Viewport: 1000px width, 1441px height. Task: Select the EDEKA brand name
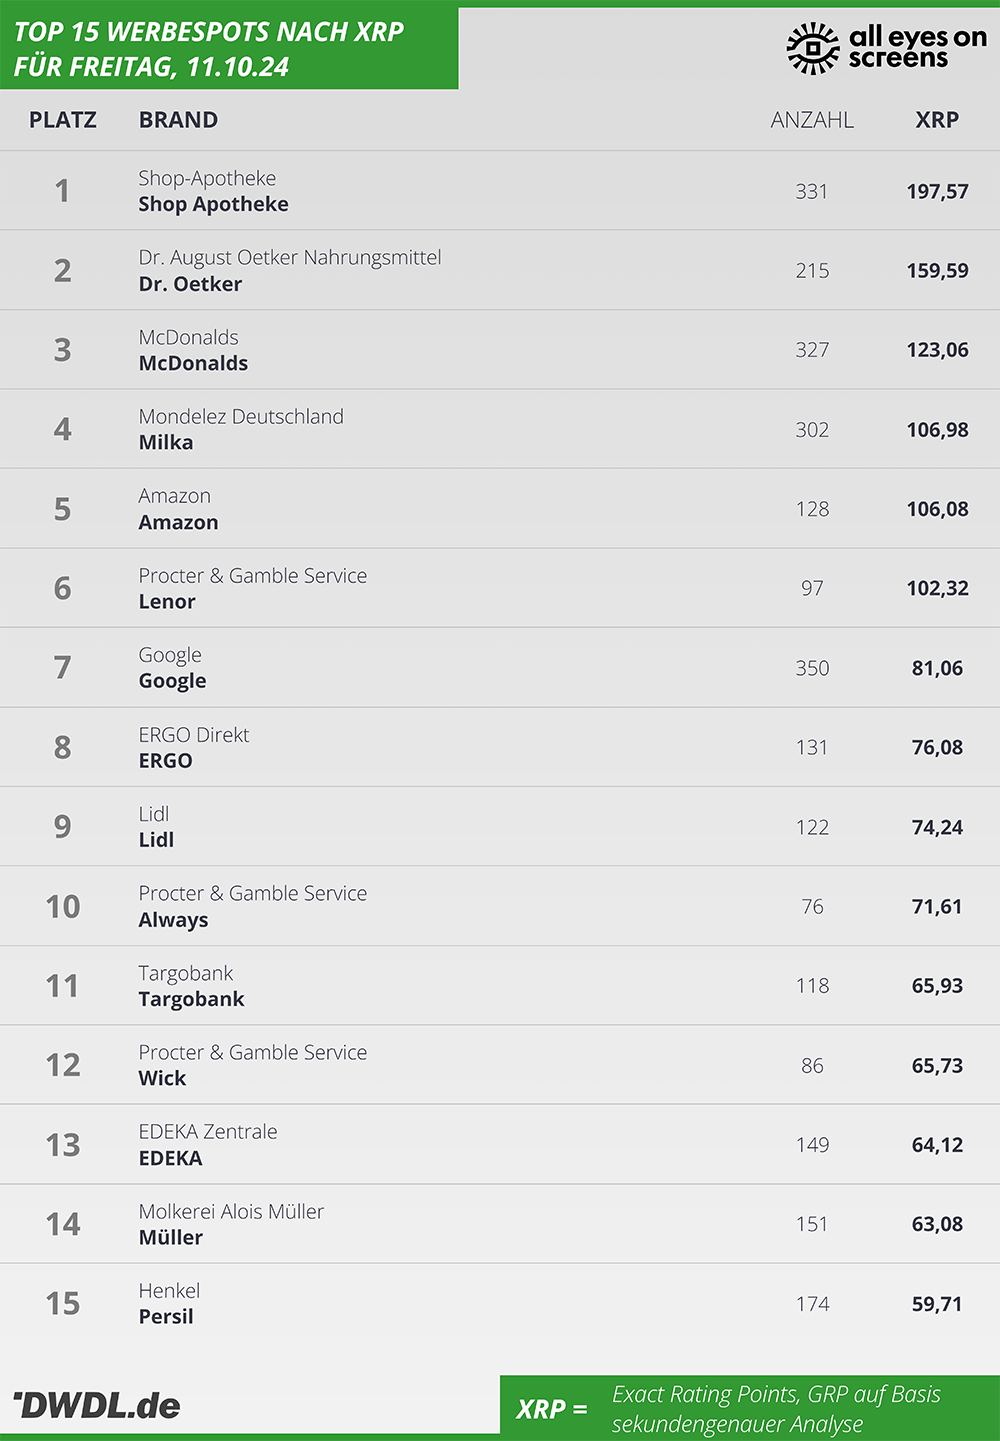(x=170, y=1158)
